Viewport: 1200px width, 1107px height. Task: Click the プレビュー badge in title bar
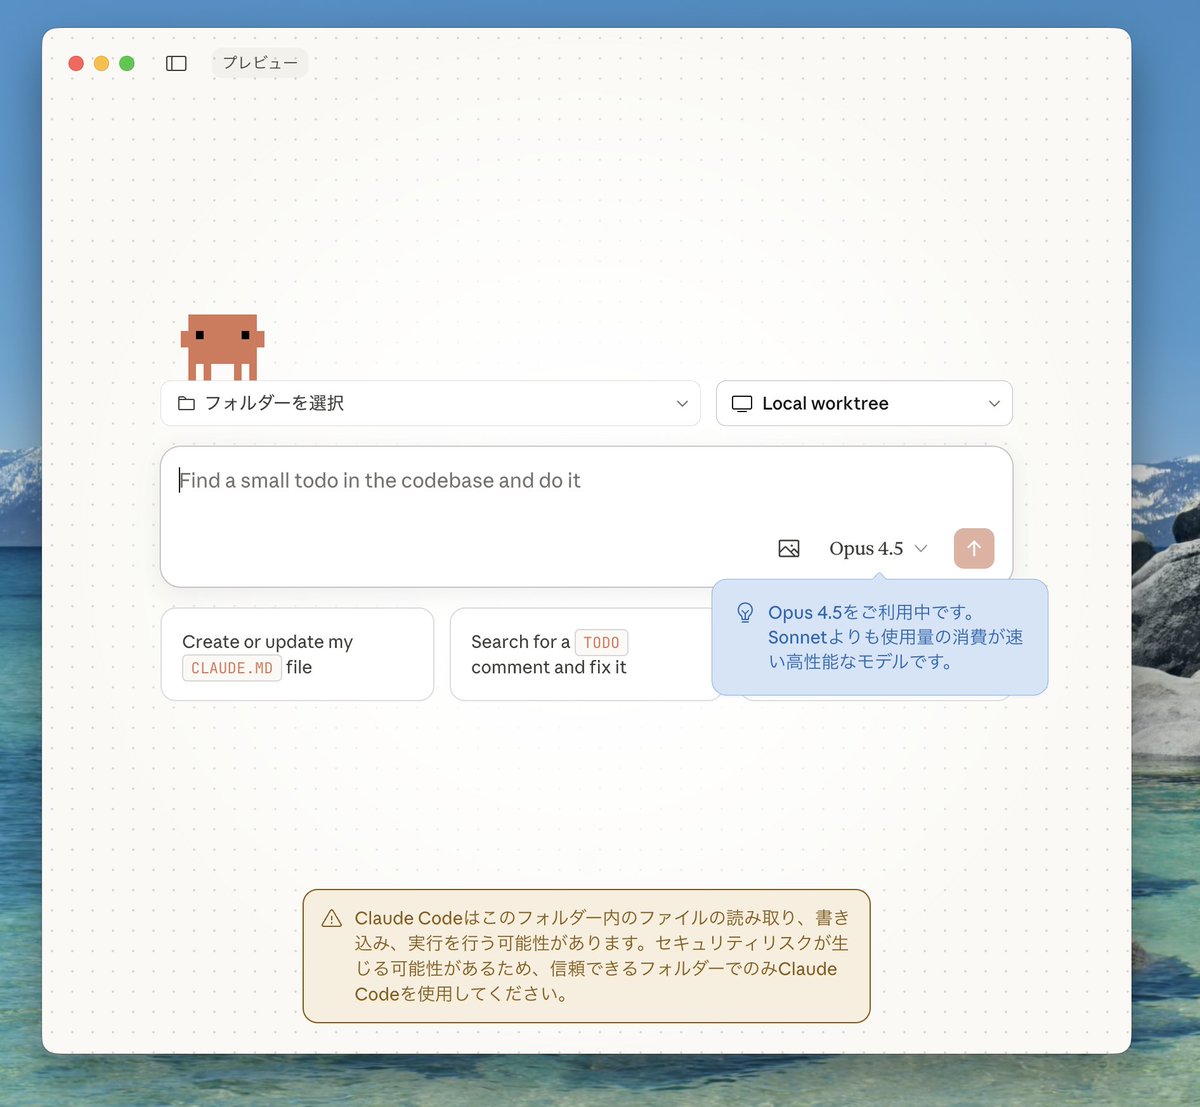[x=260, y=63]
